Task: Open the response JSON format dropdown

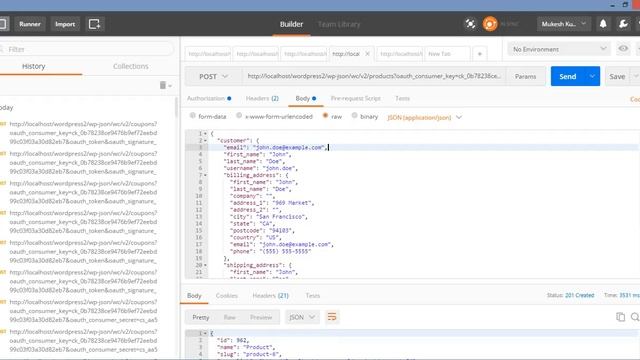Action: (x=302, y=317)
